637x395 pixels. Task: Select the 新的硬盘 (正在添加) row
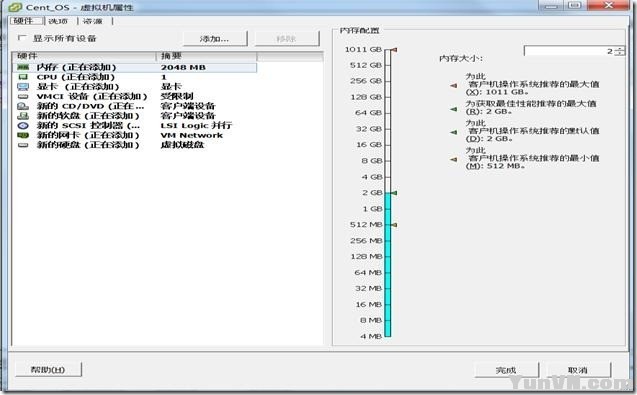[135, 145]
